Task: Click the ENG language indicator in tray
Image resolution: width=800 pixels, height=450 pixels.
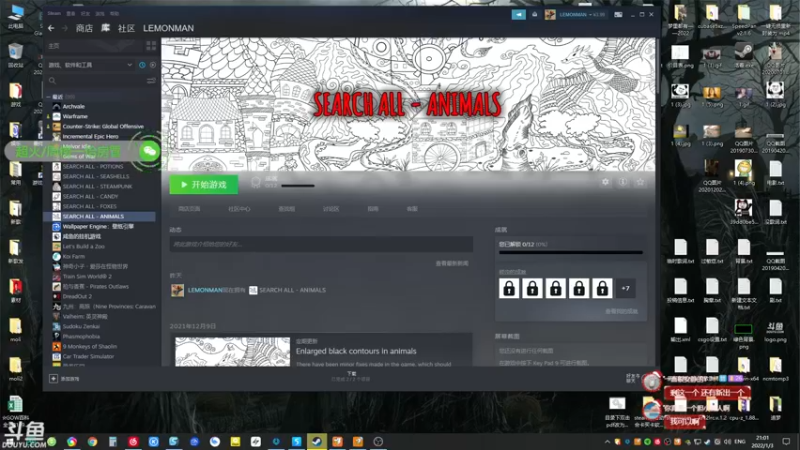Action: pos(740,441)
